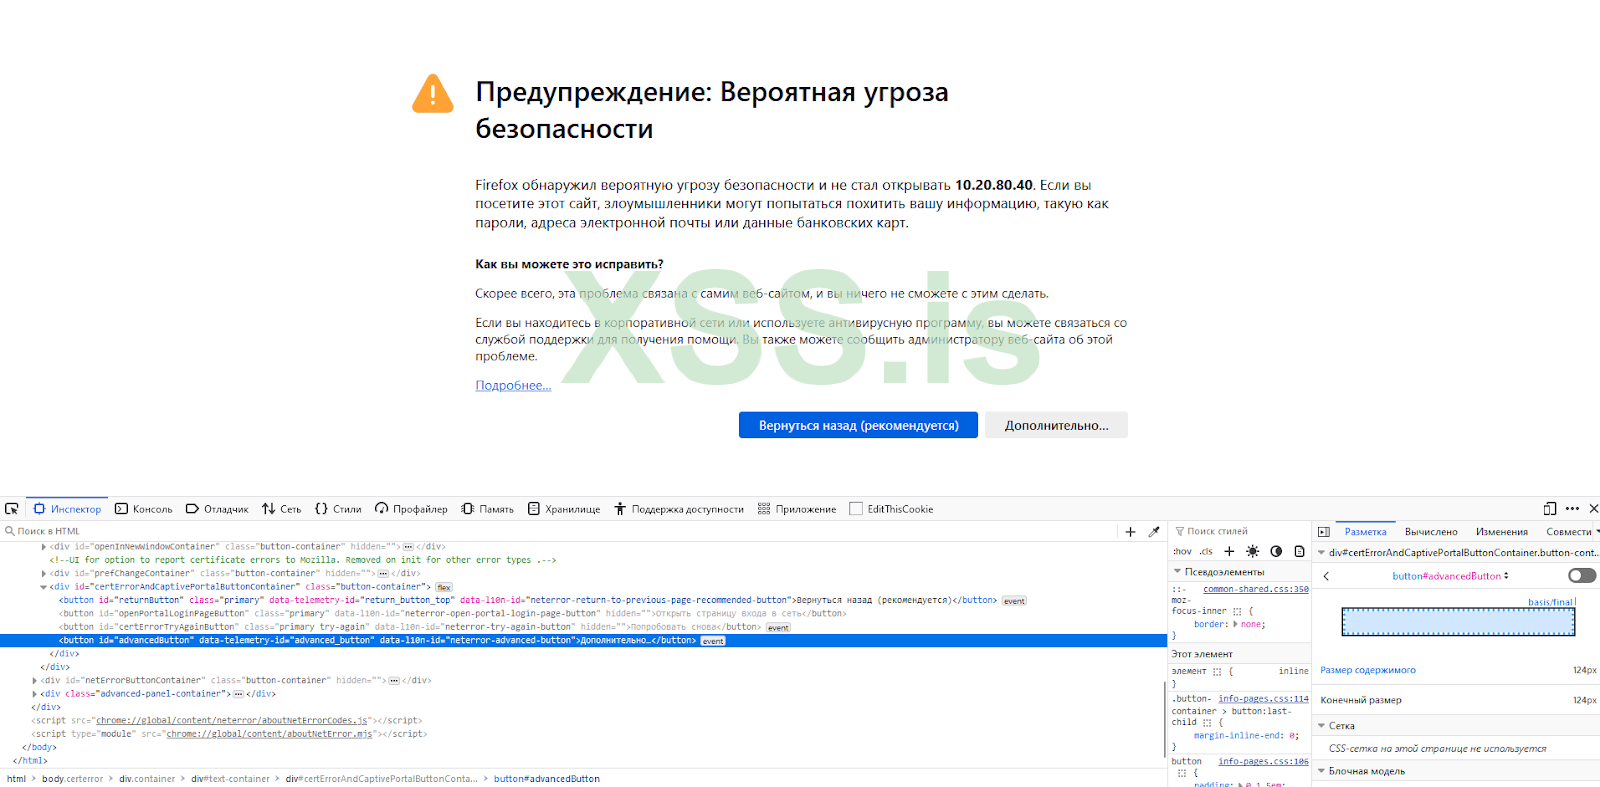Focus the Поиск стилей filter field
This screenshot has height=787, width=1600.
click(1240, 531)
